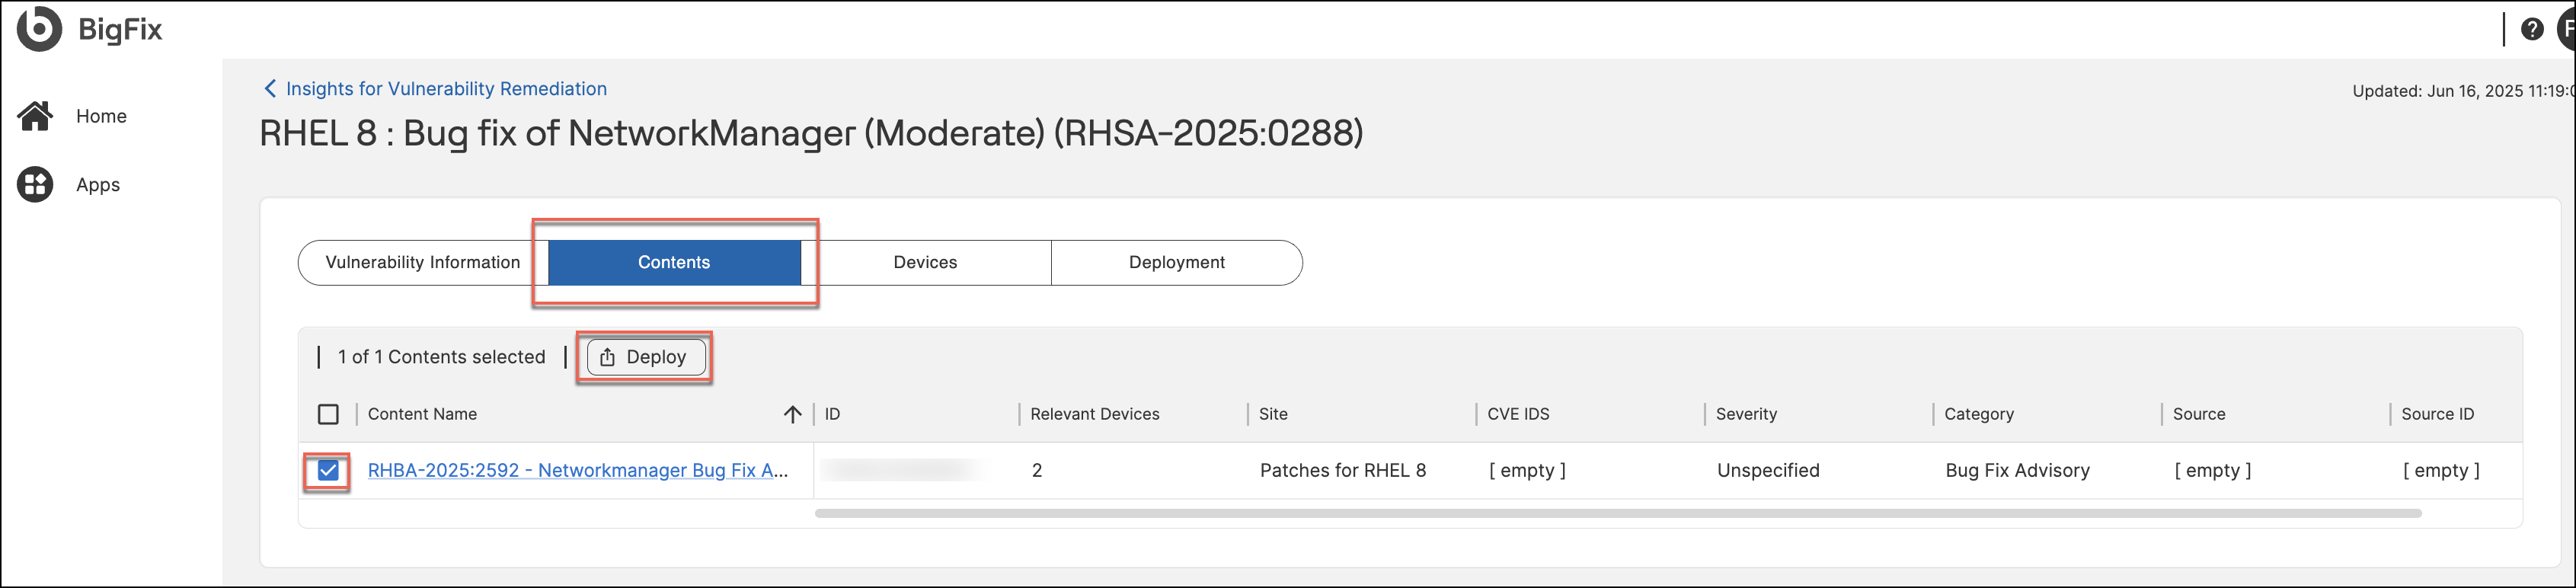Click the horizontal table scrollbar
The height and width of the screenshot is (588, 2576).
point(1617,513)
